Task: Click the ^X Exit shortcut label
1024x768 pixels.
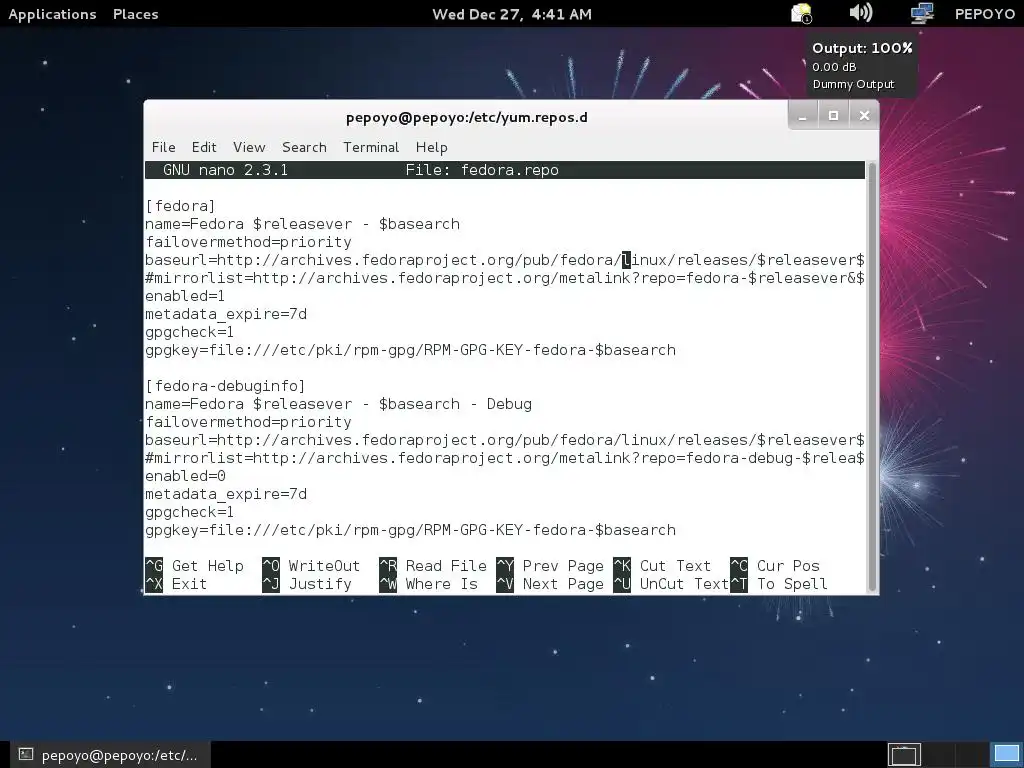Action: (x=176, y=584)
